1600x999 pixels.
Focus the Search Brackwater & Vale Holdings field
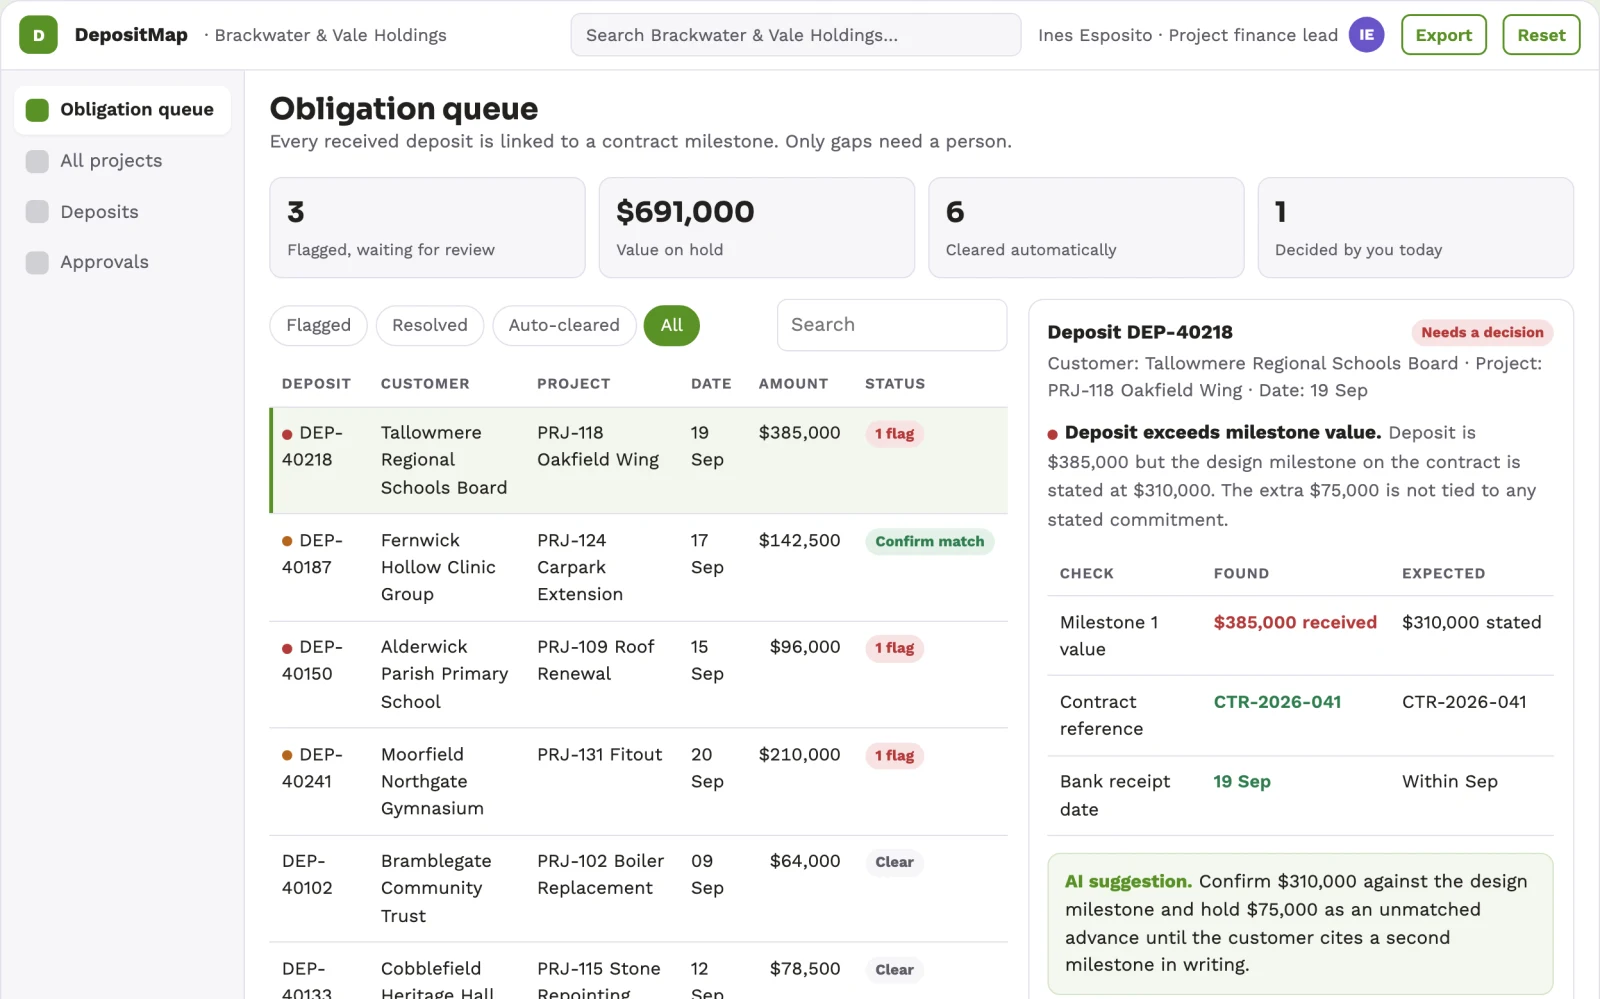[796, 35]
